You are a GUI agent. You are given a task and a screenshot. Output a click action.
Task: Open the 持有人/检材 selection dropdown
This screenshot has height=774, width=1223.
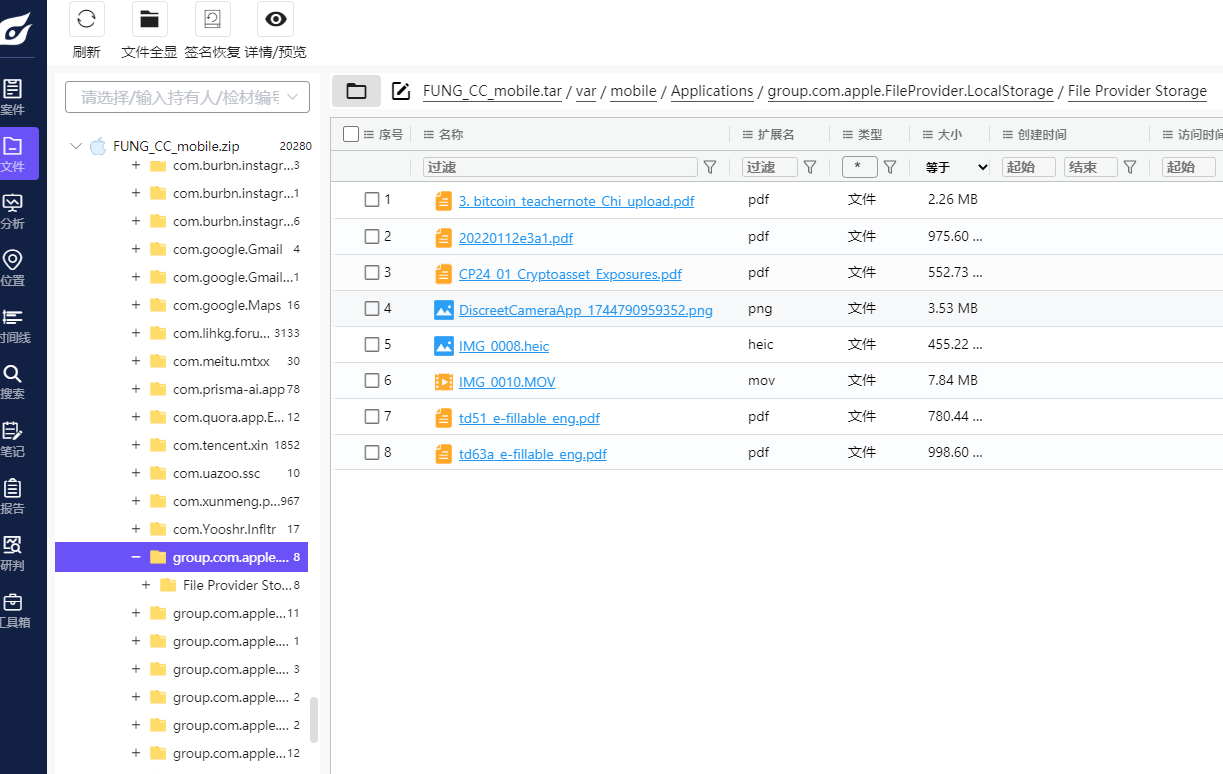click(187, 97)
